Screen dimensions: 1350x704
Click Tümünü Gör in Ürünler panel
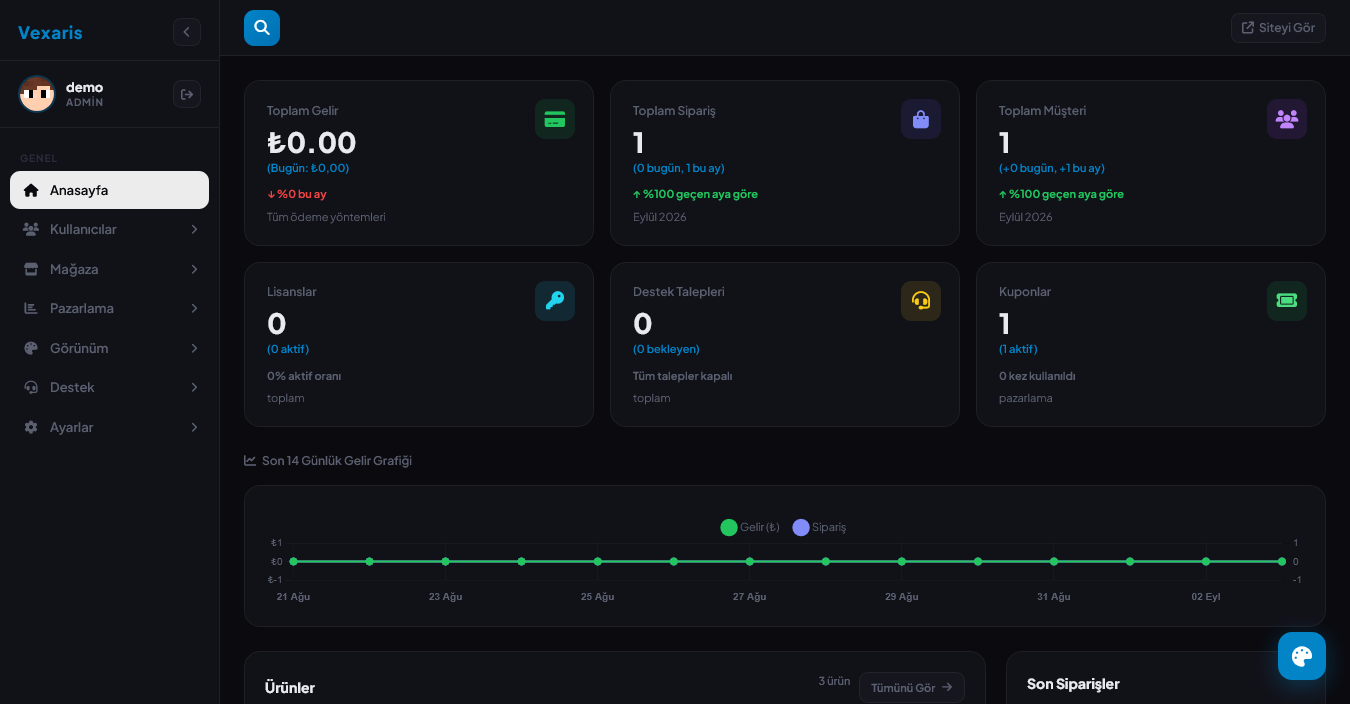coord(912,687)
